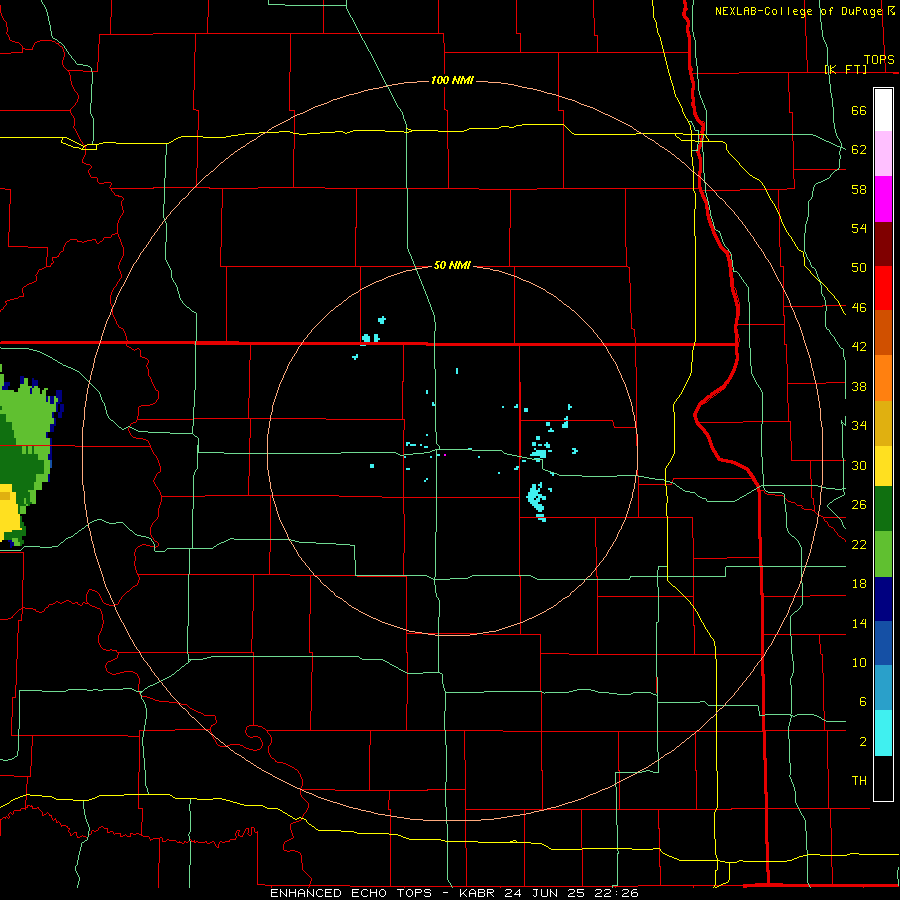
Task: Click the 'TOPS' legend title
Action: click(879, 60)
